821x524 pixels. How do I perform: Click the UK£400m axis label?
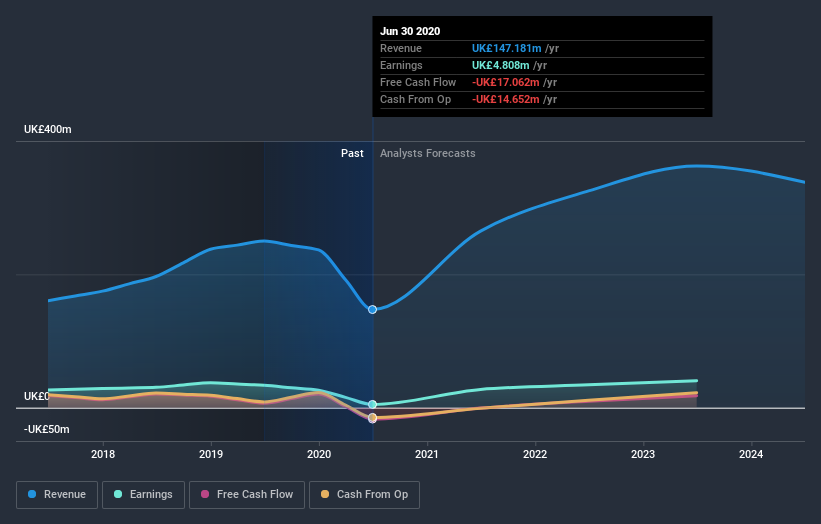[x=48, y=129]
